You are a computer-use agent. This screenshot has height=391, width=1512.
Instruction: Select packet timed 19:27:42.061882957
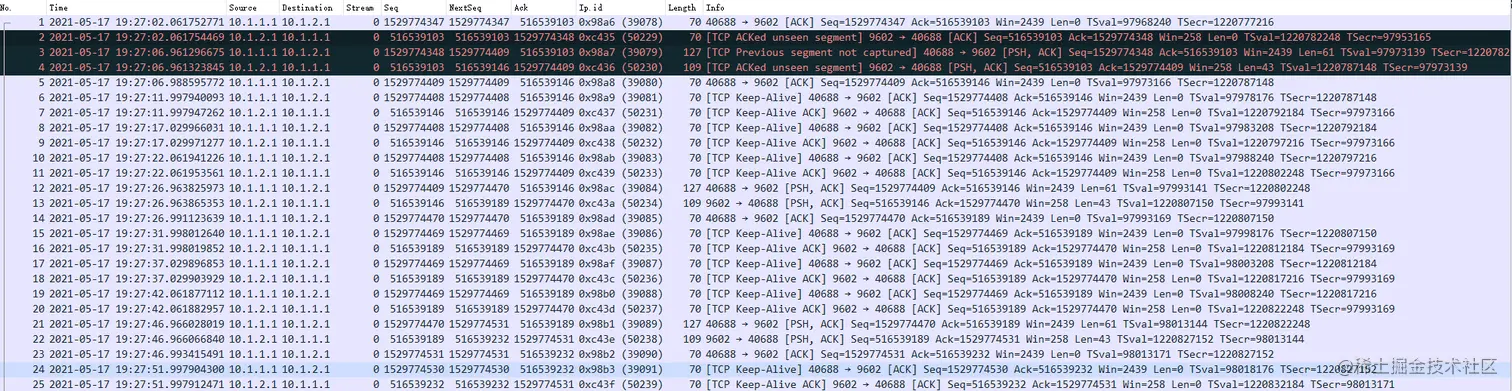point(756,308)
